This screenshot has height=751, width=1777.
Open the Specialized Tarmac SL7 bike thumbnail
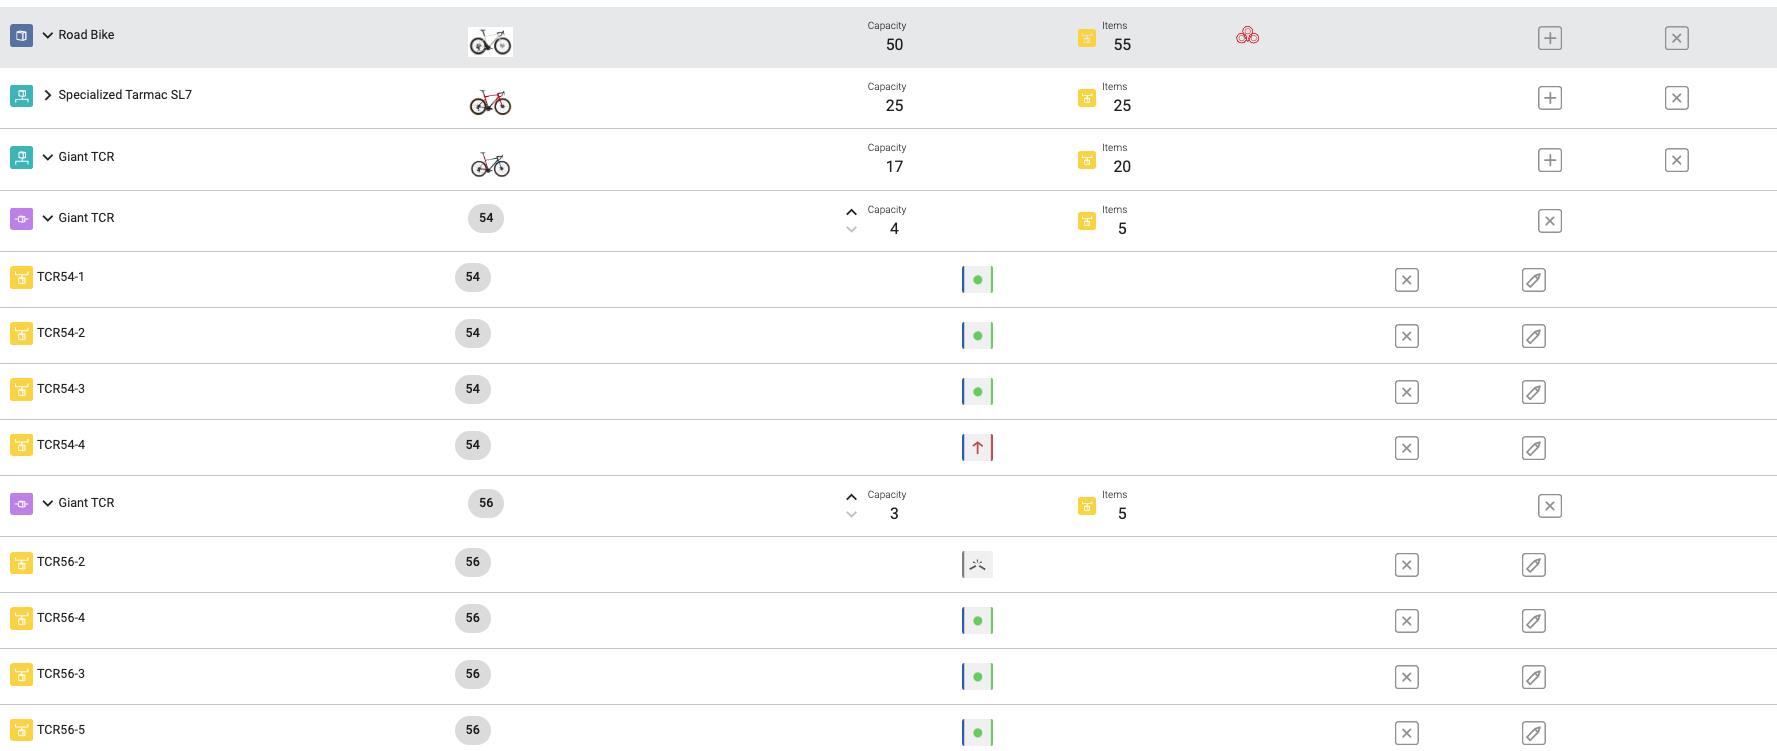[x=490, y=102]
